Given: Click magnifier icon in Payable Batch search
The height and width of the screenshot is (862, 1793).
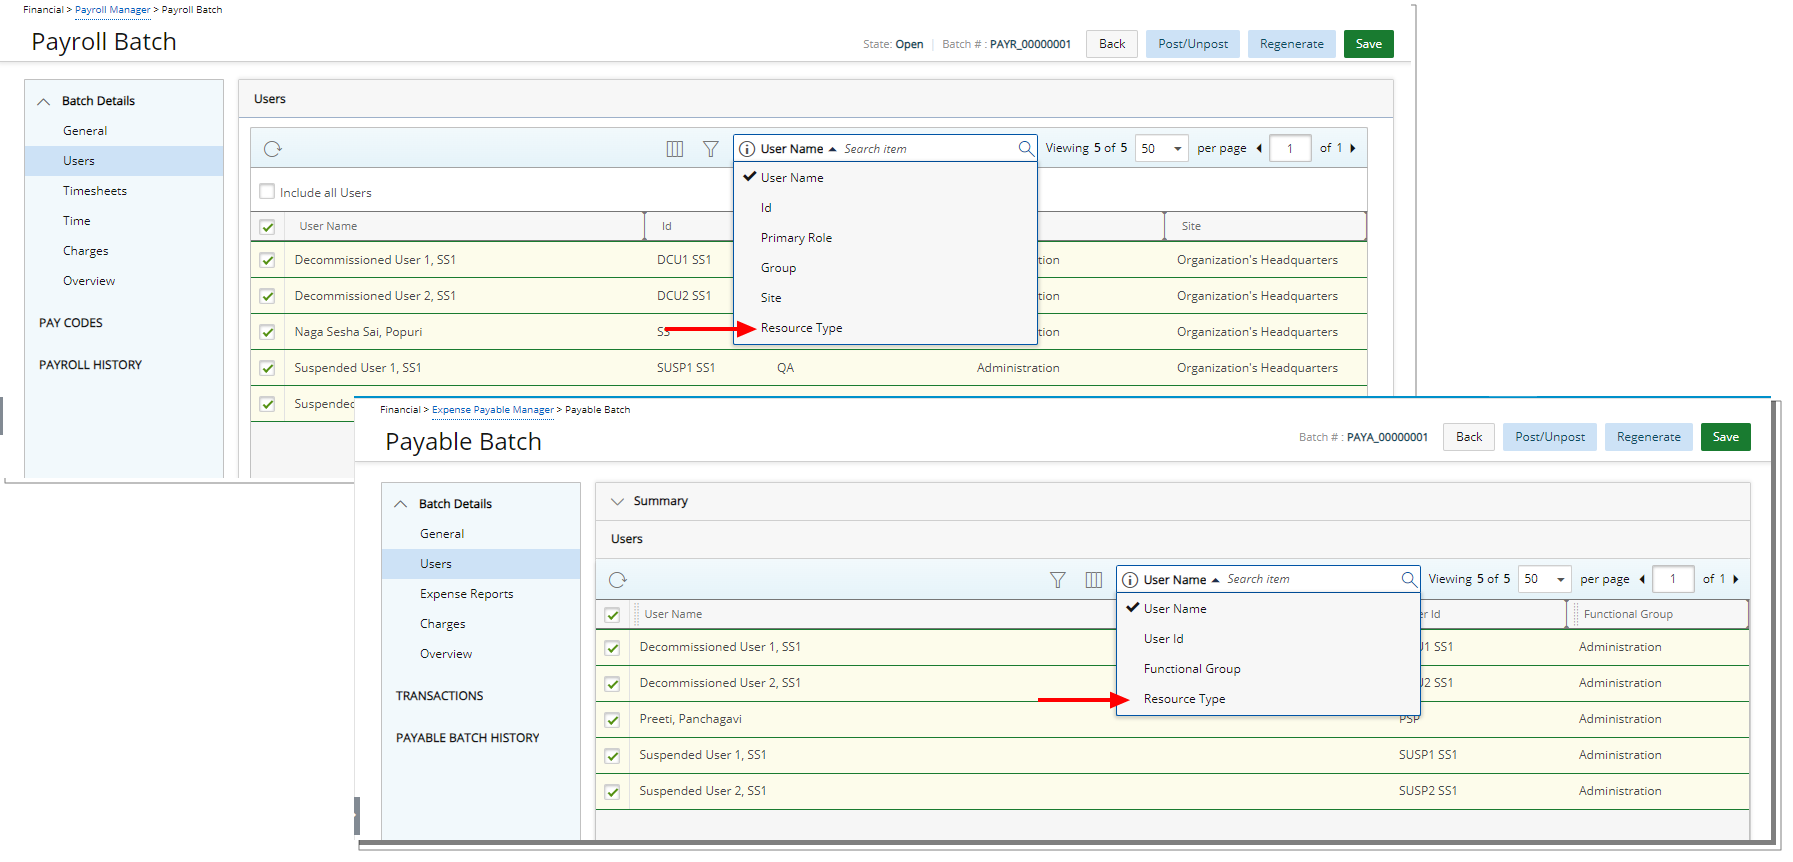Looking at the screenshot, I should 1408,579.
